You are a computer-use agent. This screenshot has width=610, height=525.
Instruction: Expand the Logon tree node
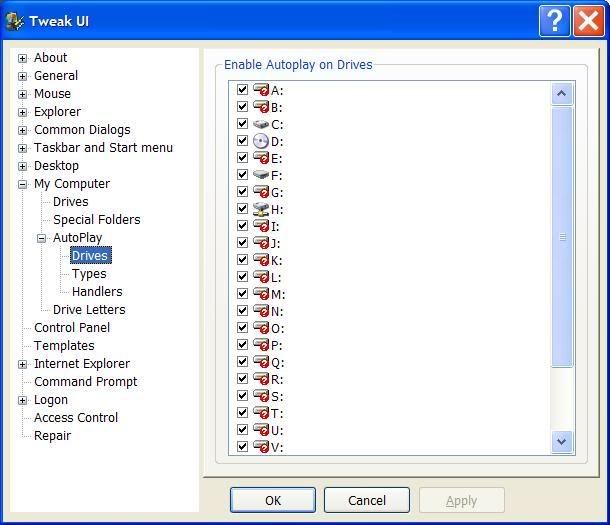pos(23,400)
